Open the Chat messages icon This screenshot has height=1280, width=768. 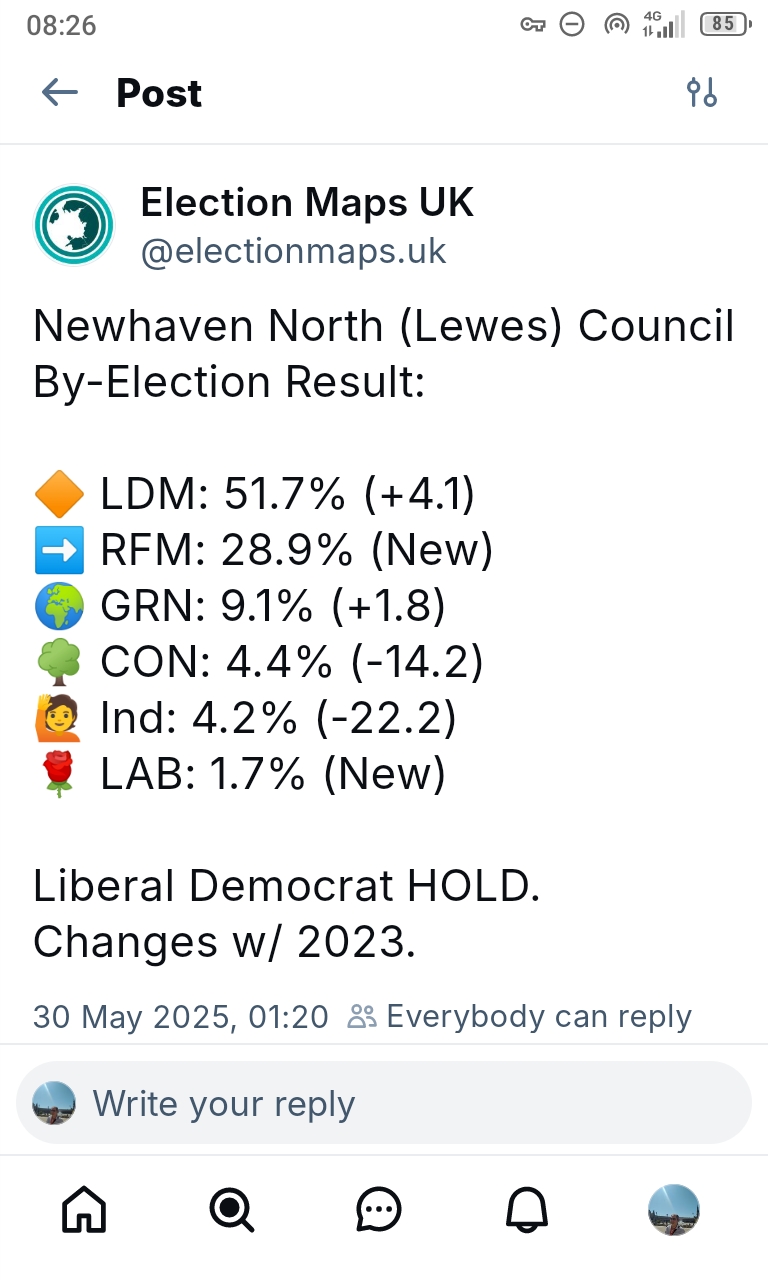click(379, 1211)
